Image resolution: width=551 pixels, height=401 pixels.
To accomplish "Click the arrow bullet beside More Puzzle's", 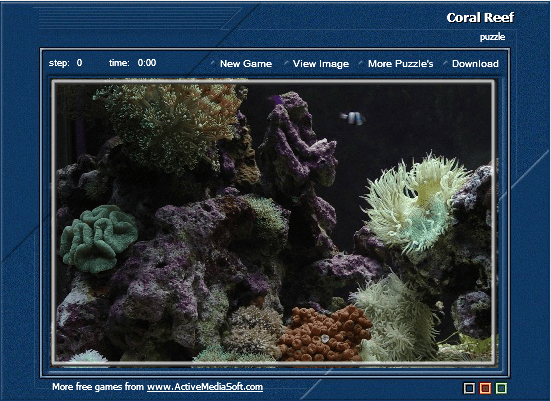I will pyautogui.click(x=361, y=63).
